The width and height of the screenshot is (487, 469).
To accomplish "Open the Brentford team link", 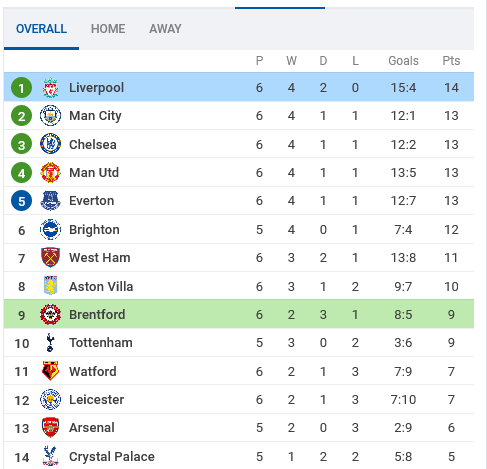I will (x=97, y=314).
